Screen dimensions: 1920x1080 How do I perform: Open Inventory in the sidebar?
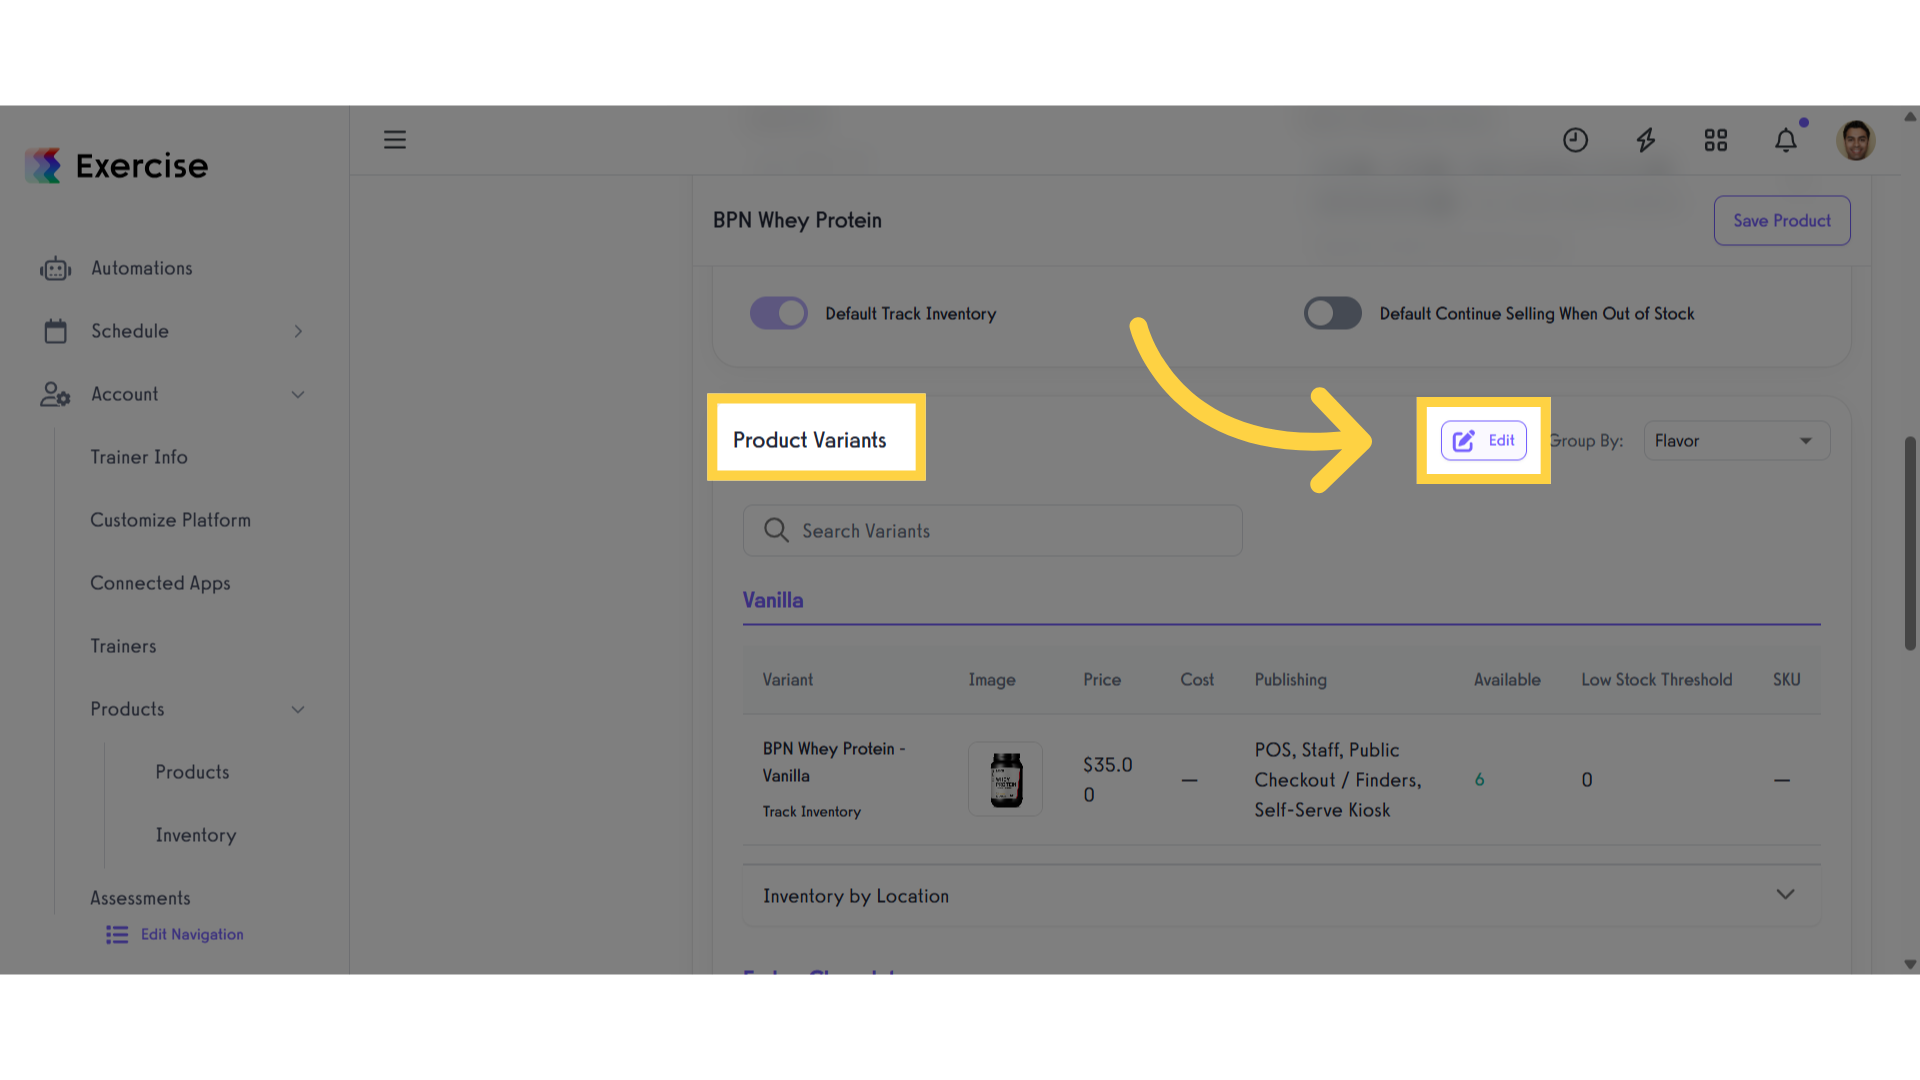coord(196,835)
